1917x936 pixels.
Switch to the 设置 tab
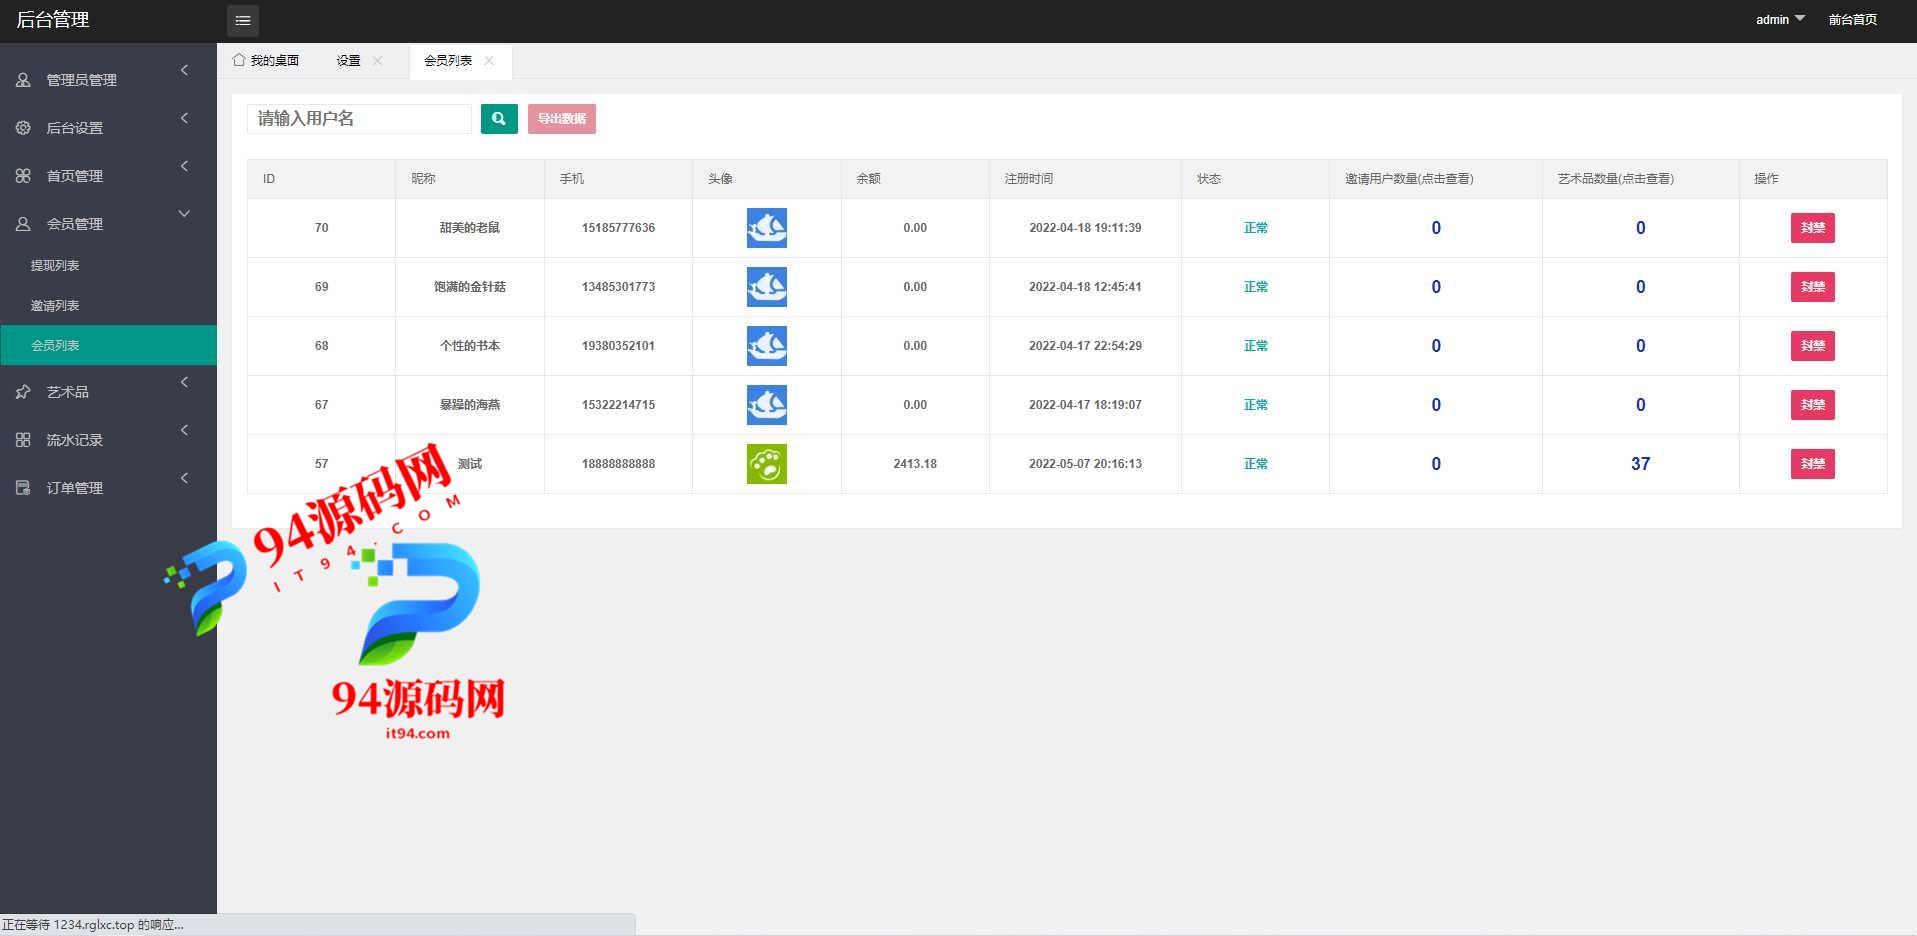tap(348, 61)
